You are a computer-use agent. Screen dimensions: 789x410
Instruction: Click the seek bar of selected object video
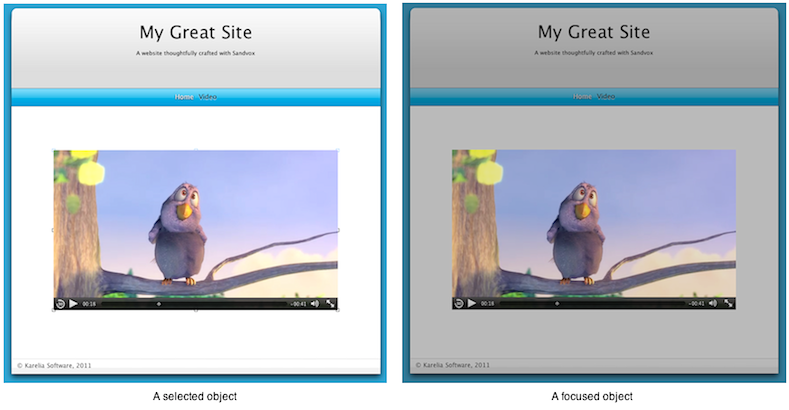(x=194, y=304)
